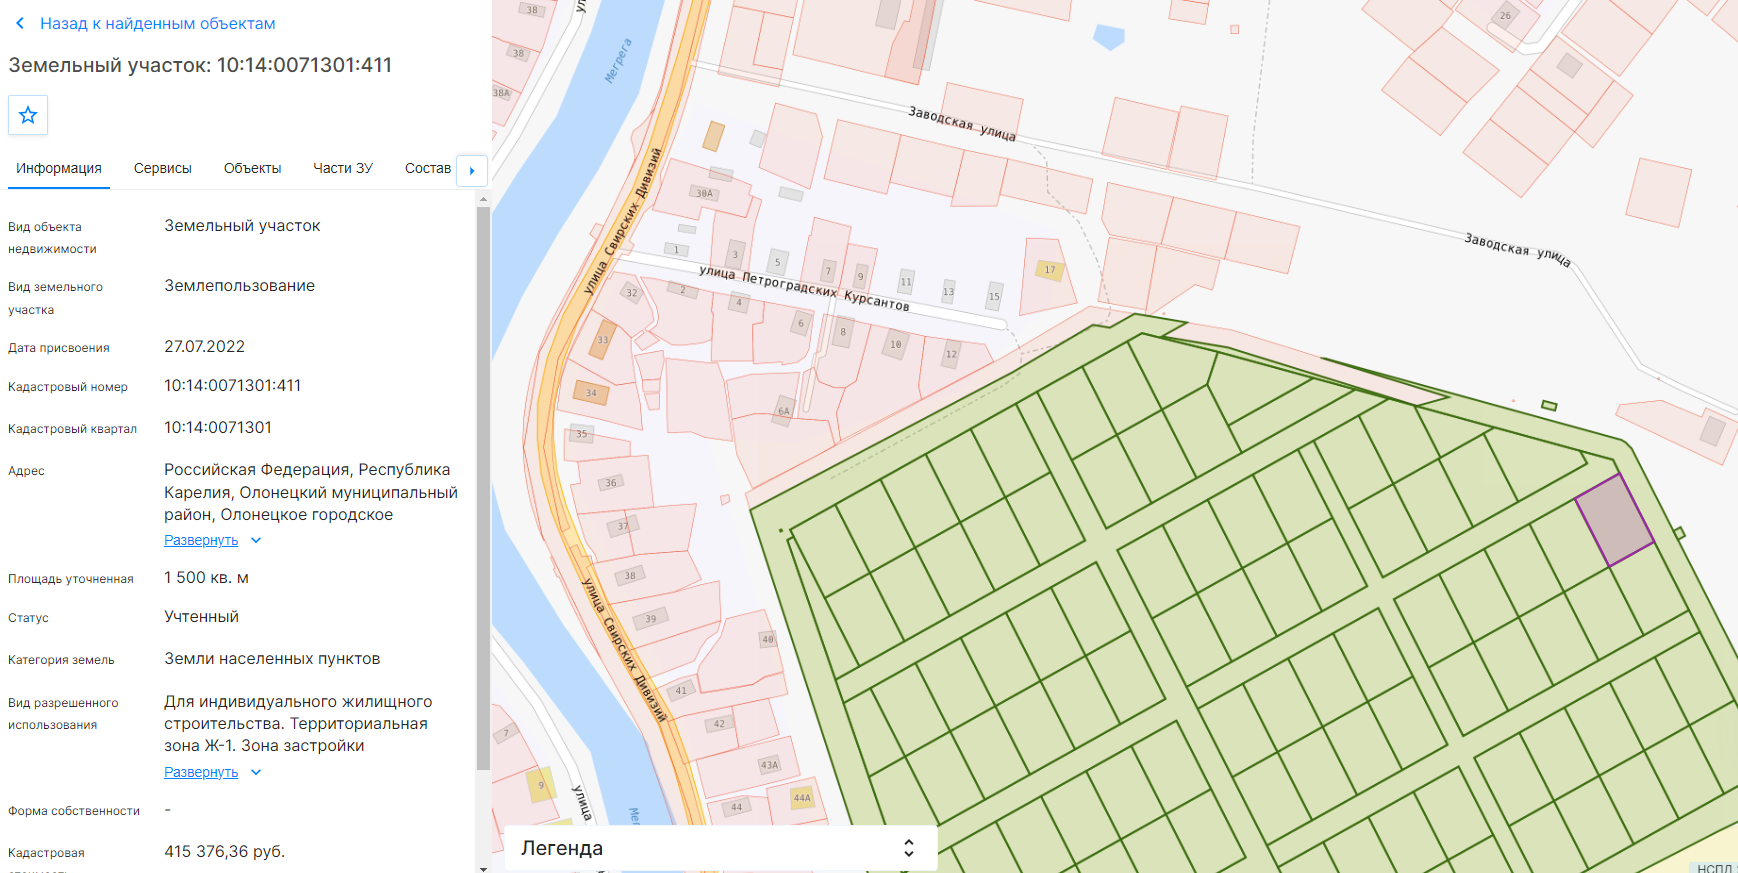
Task: Select the Объекты tab
Action: click(x=252, y=168)
